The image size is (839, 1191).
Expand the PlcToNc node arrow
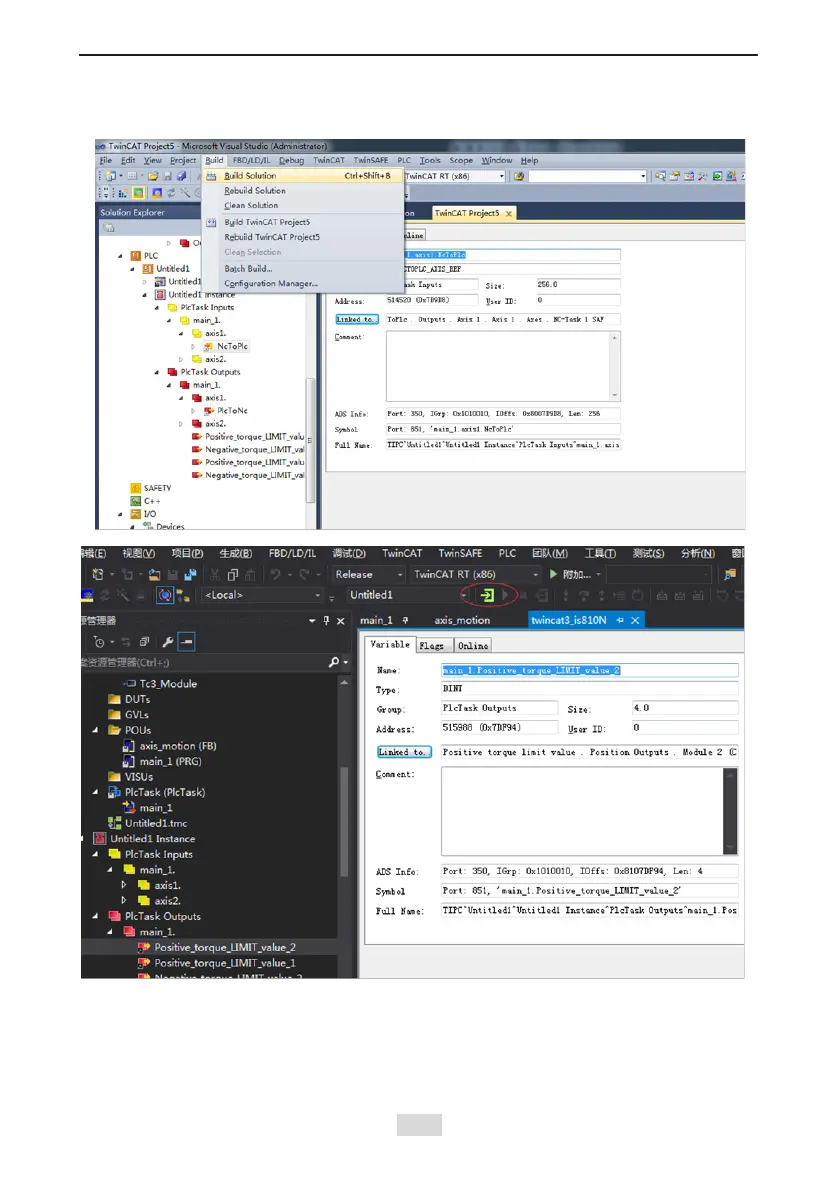coord(193,411)
